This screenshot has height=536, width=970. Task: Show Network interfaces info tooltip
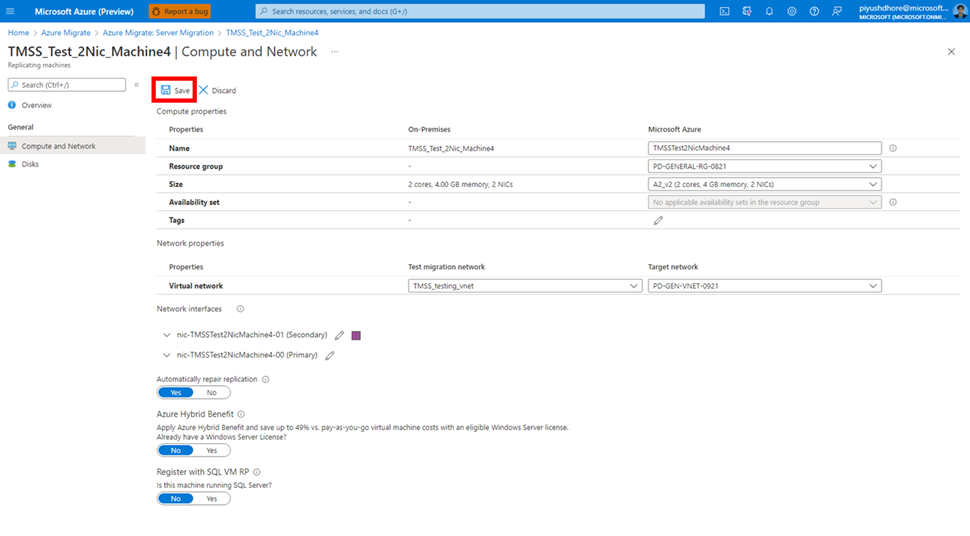240,309
